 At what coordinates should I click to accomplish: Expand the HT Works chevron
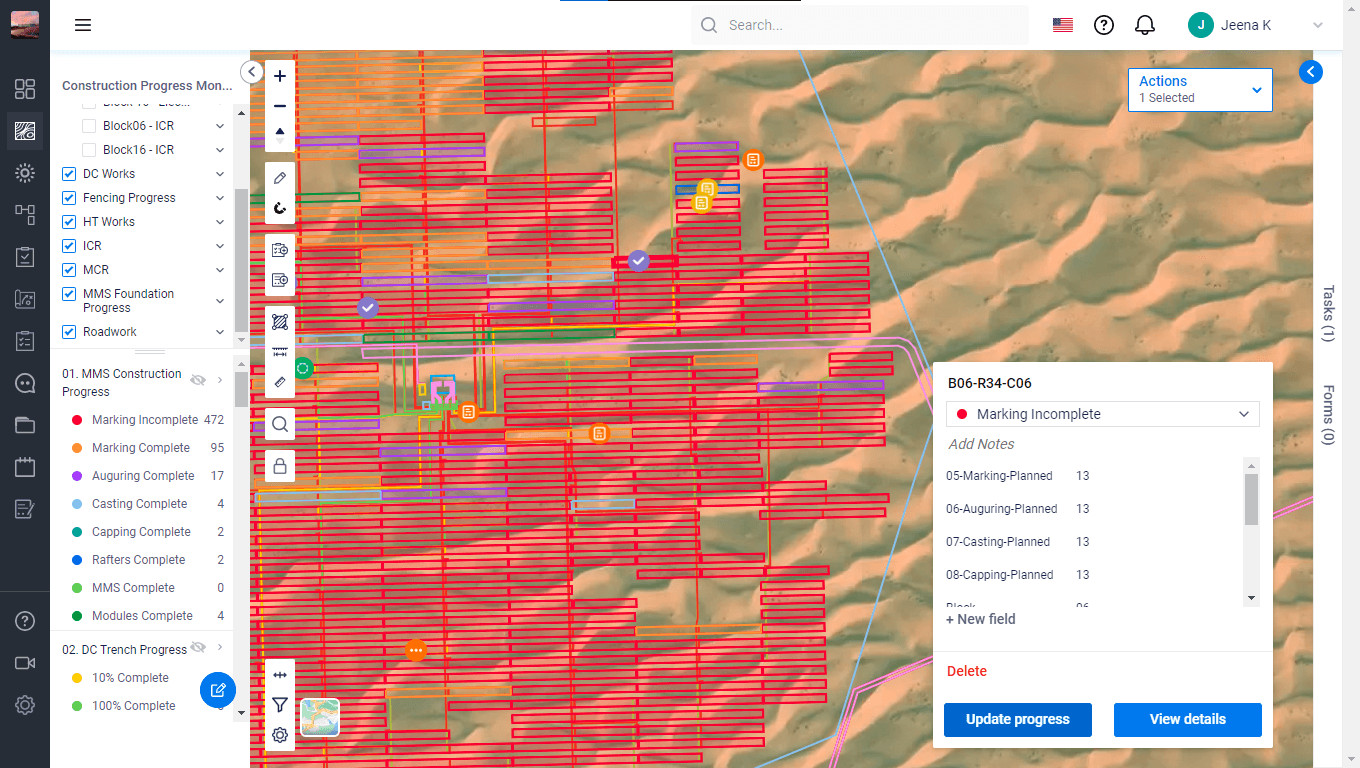(x=220, y=222)
